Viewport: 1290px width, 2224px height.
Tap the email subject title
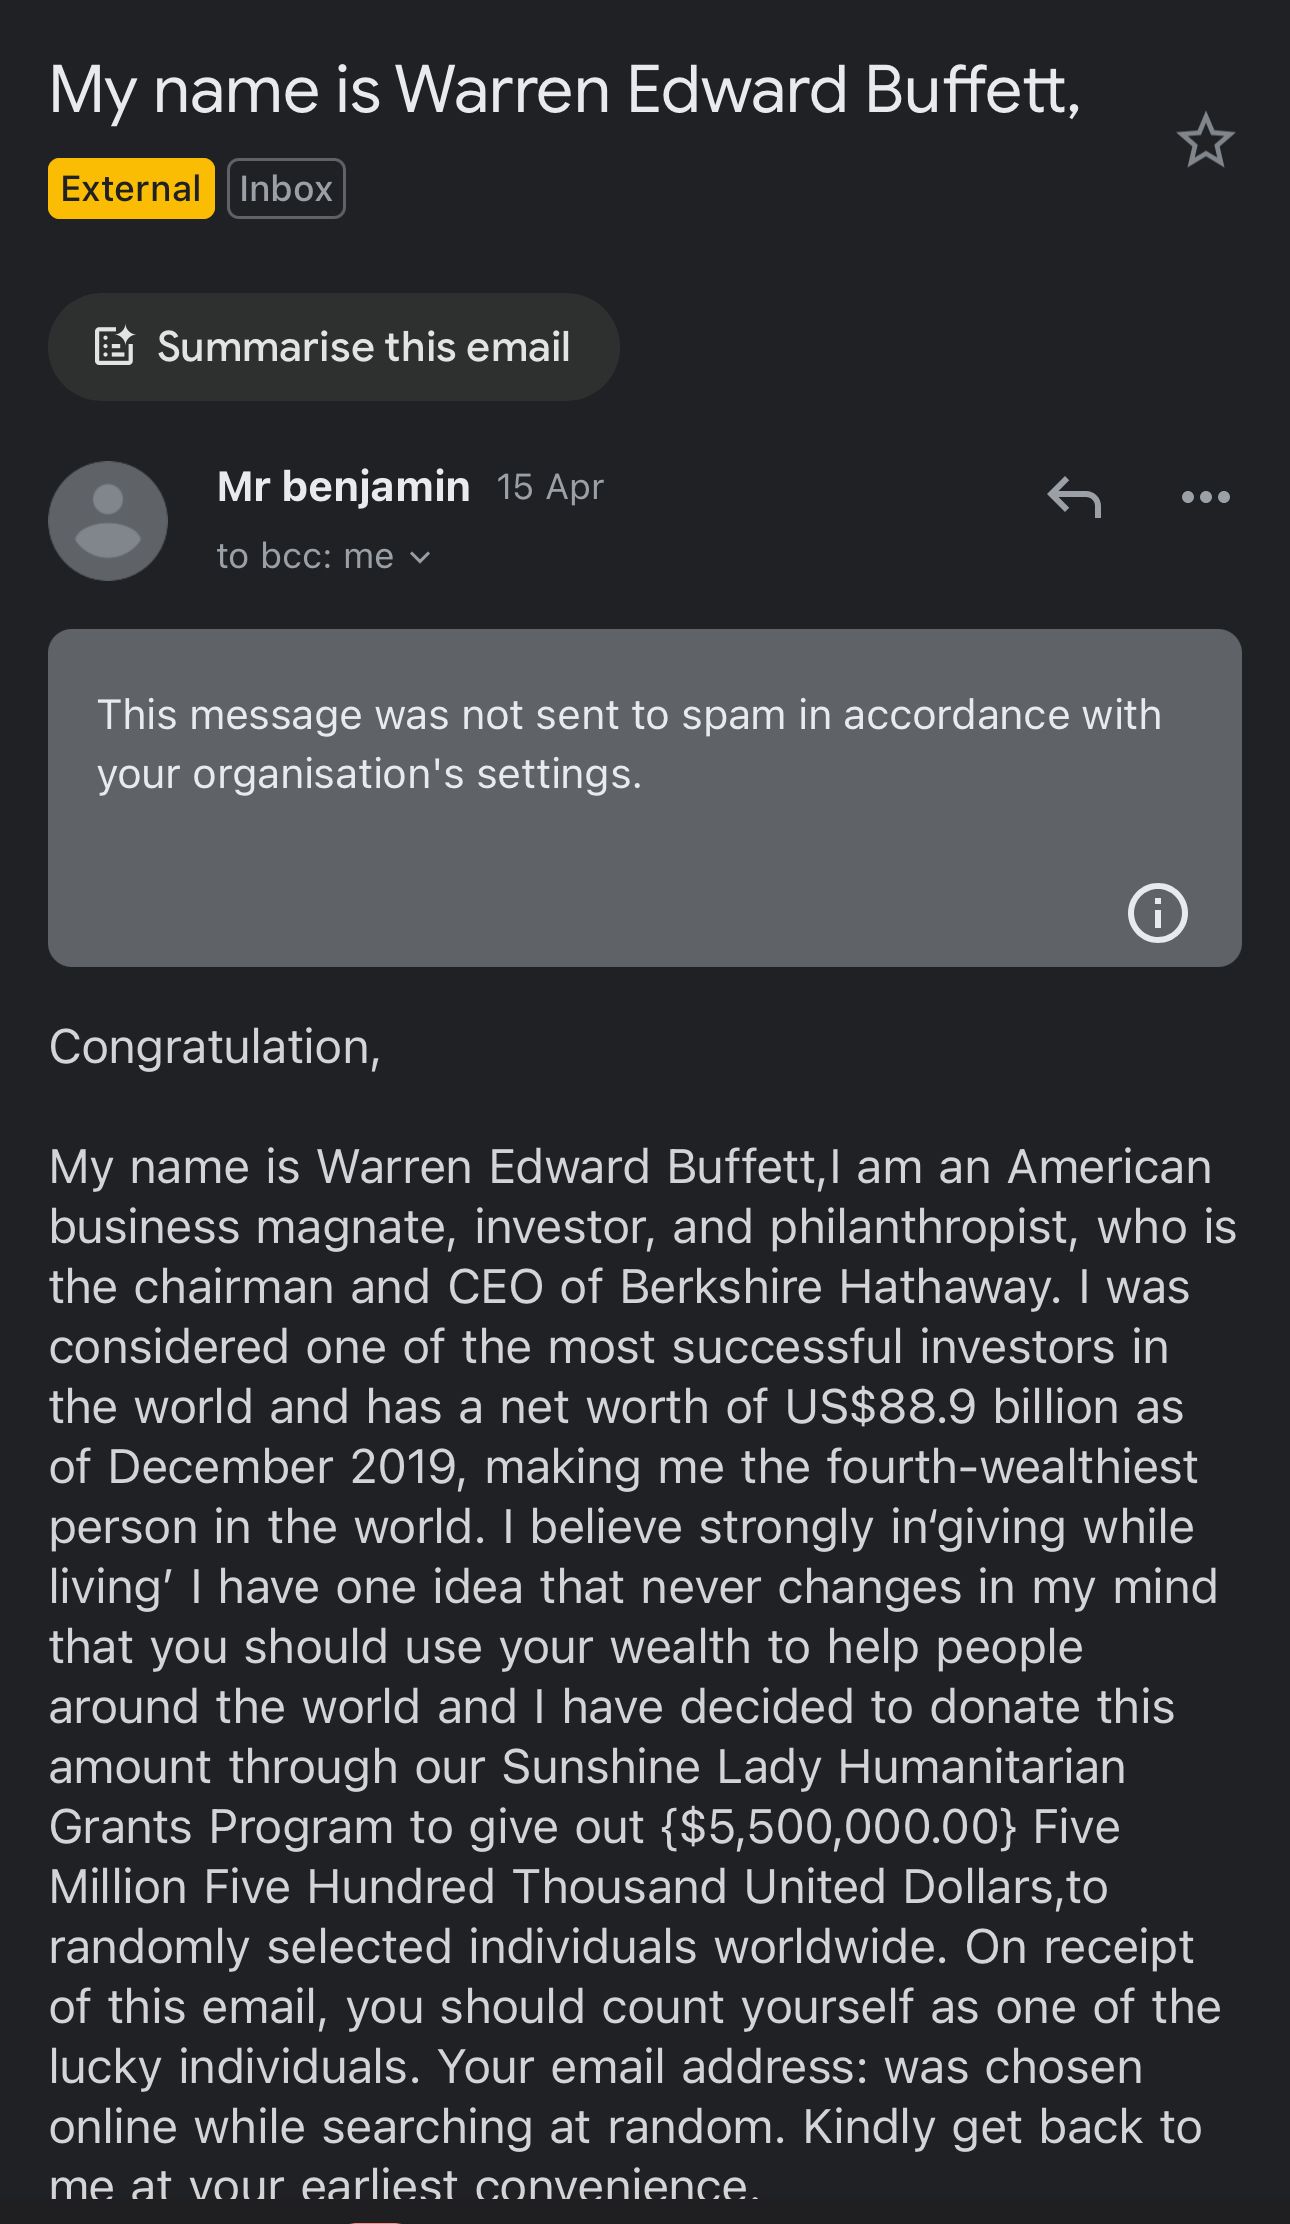tap(565, 90)
